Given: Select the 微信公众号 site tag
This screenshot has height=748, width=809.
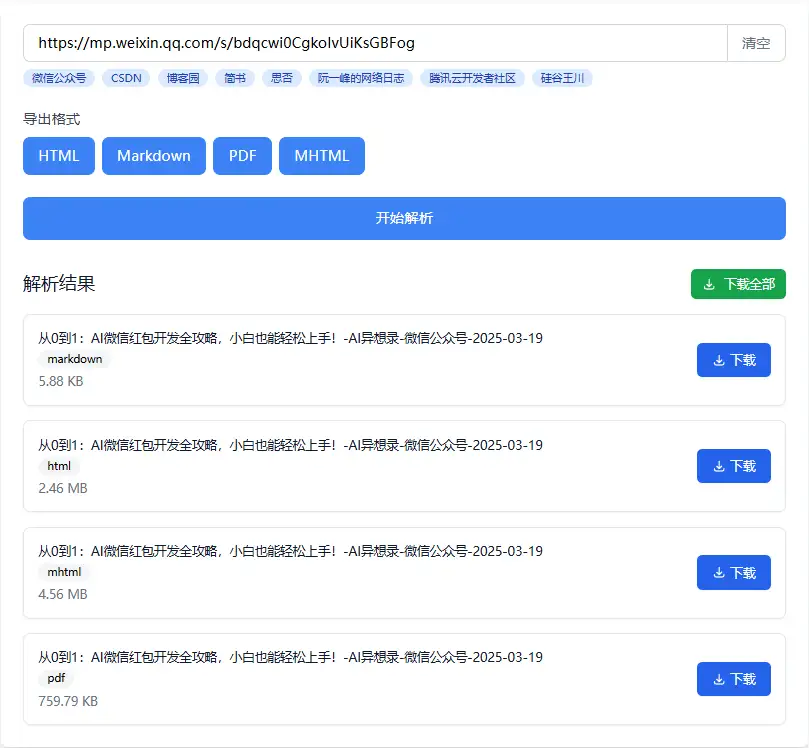Looking at the screenshot, I should point(58,78).
